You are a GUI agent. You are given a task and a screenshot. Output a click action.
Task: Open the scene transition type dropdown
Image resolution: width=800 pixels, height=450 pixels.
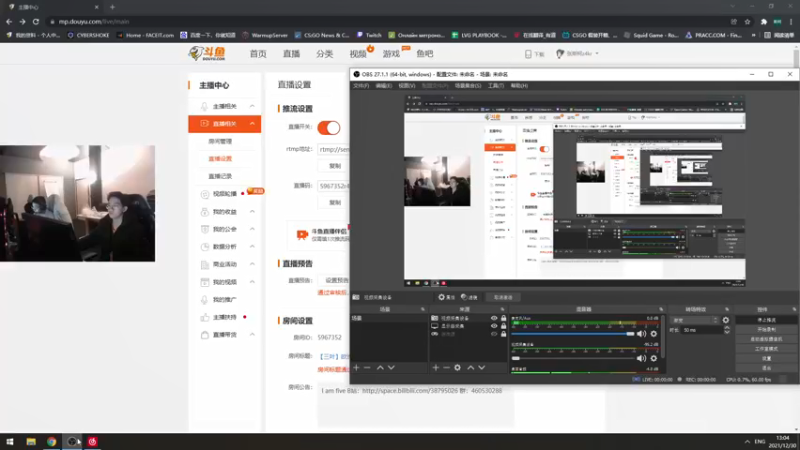point(694,320)
